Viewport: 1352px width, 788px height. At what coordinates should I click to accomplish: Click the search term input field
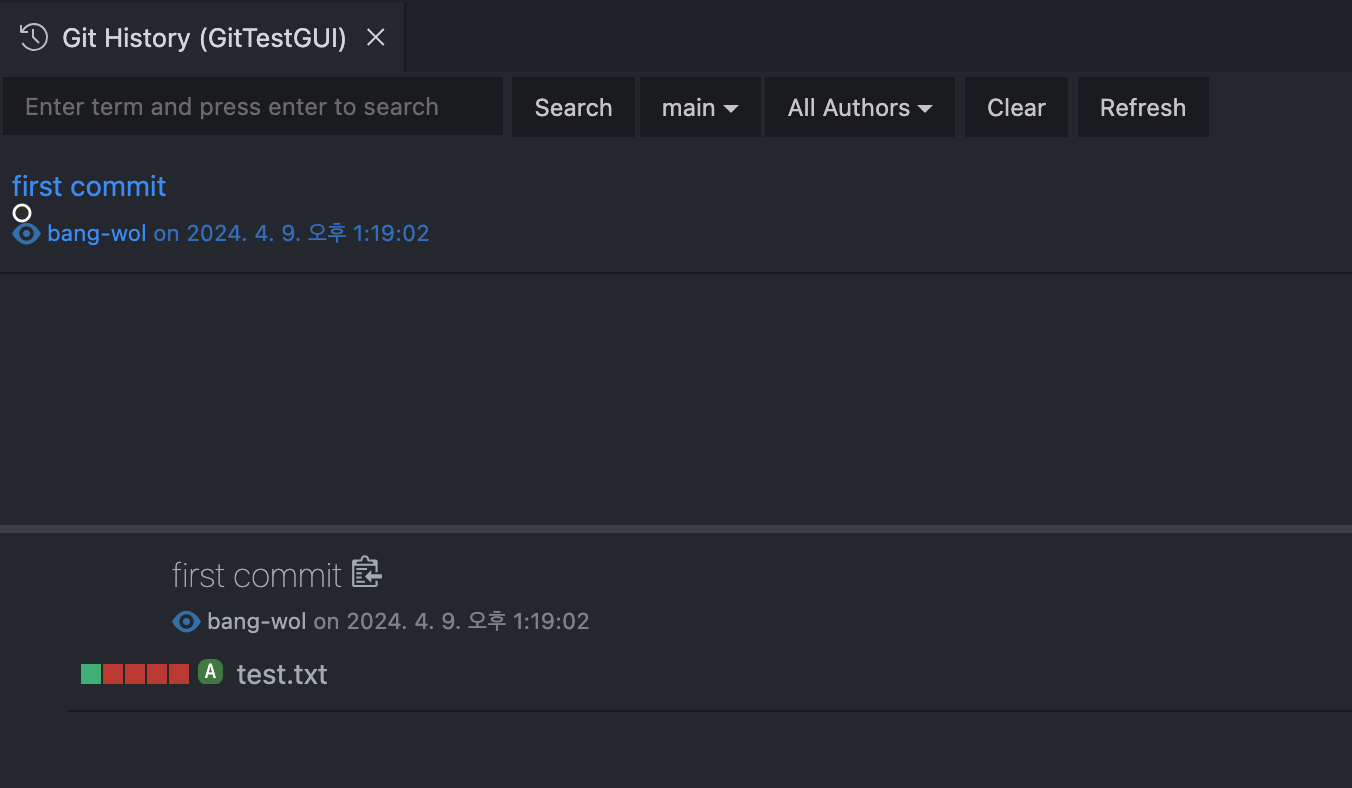[252, 107]
